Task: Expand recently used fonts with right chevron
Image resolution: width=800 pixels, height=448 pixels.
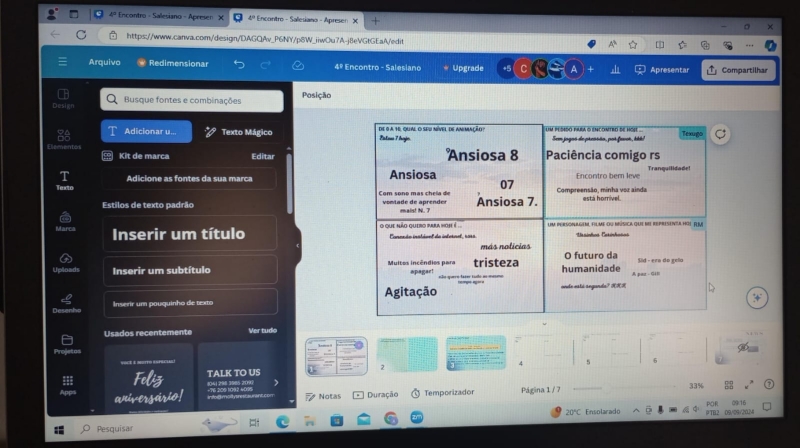Action: point(277,382)
